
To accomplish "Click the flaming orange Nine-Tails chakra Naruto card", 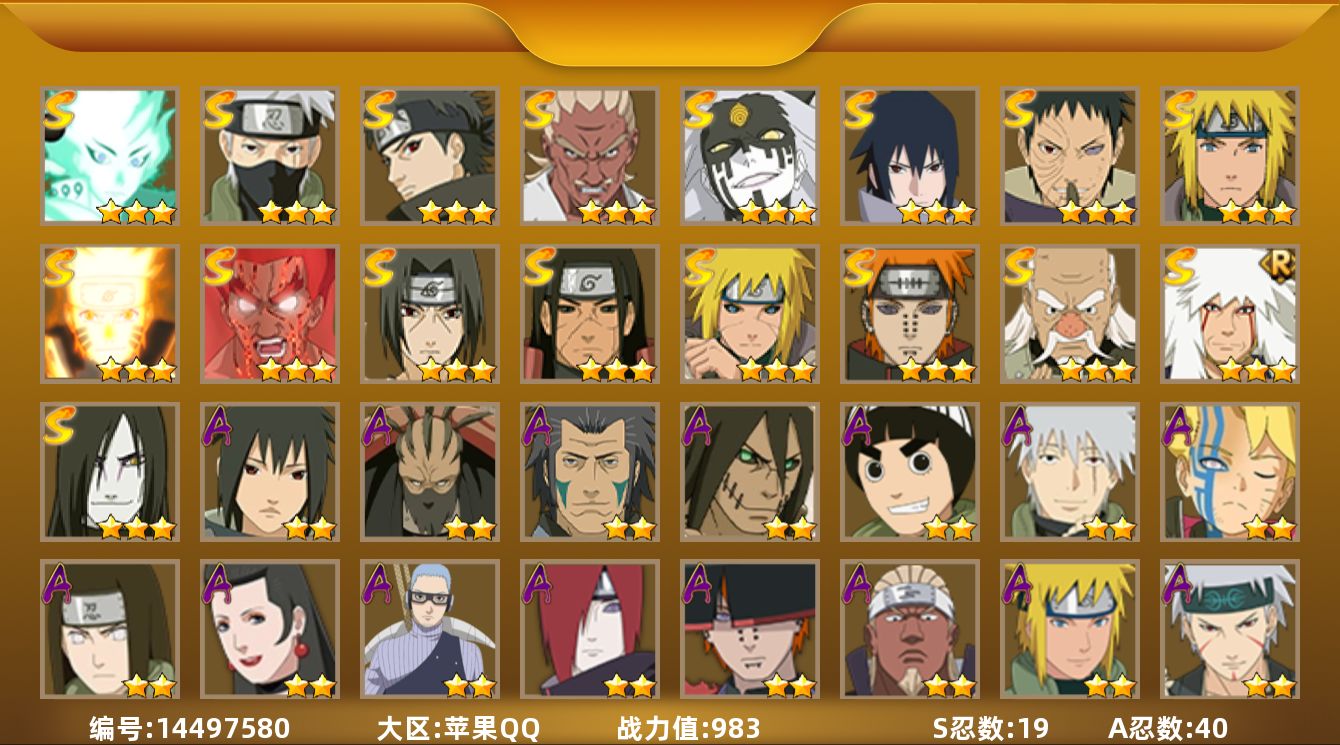I will tap(109, 314).
